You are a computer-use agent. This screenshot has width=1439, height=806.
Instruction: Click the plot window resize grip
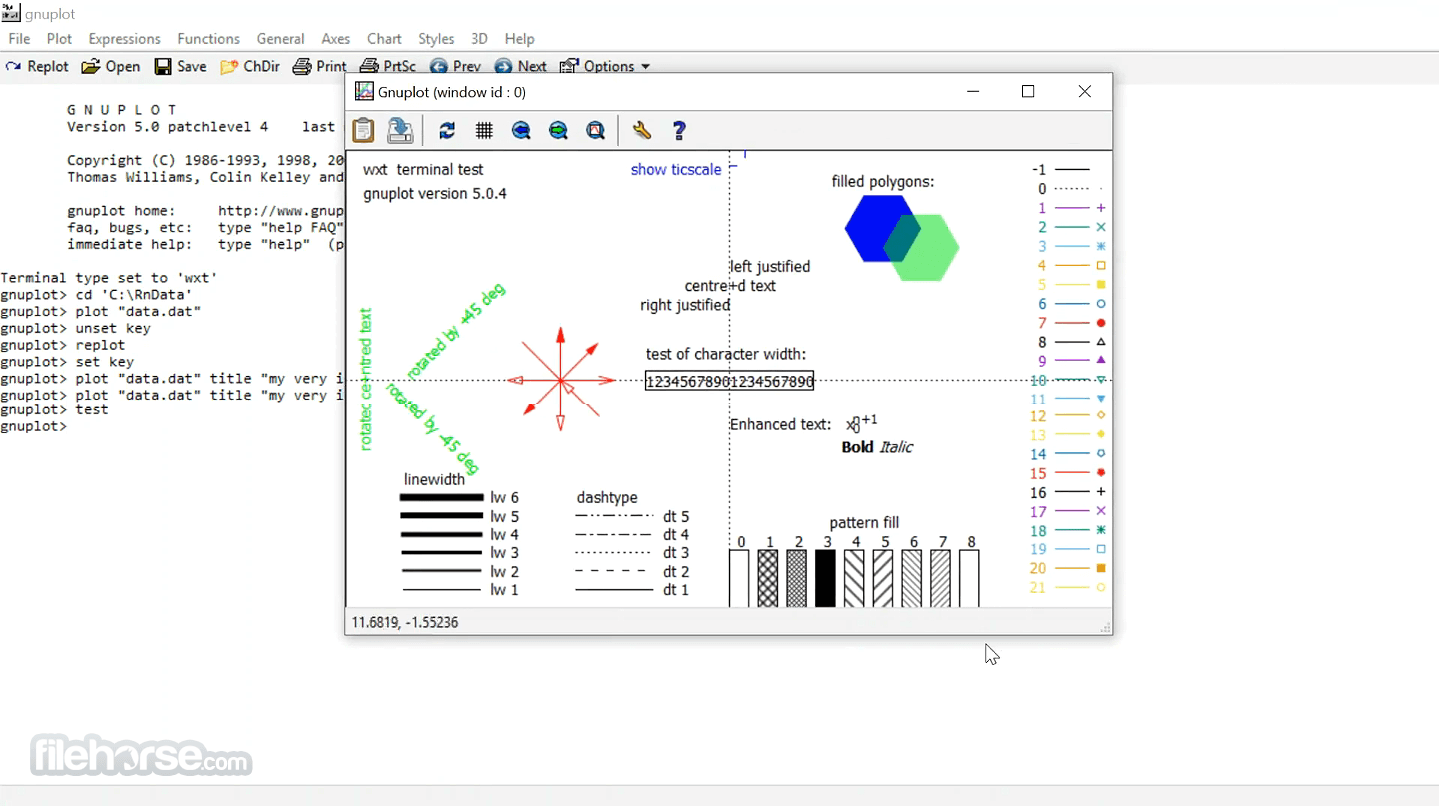[x=1105, y=627]
